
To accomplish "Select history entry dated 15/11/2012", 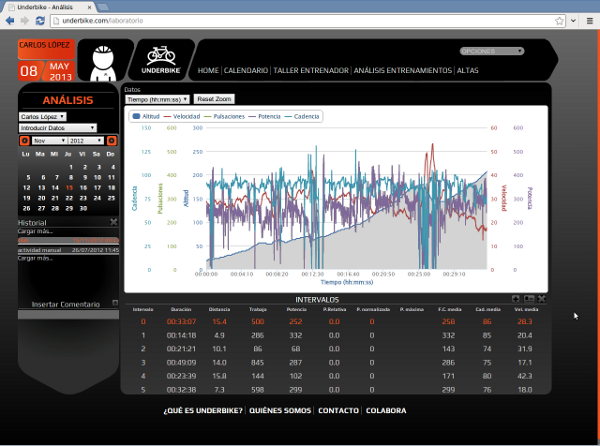I will pyautogui.click(x=68, y=240).
